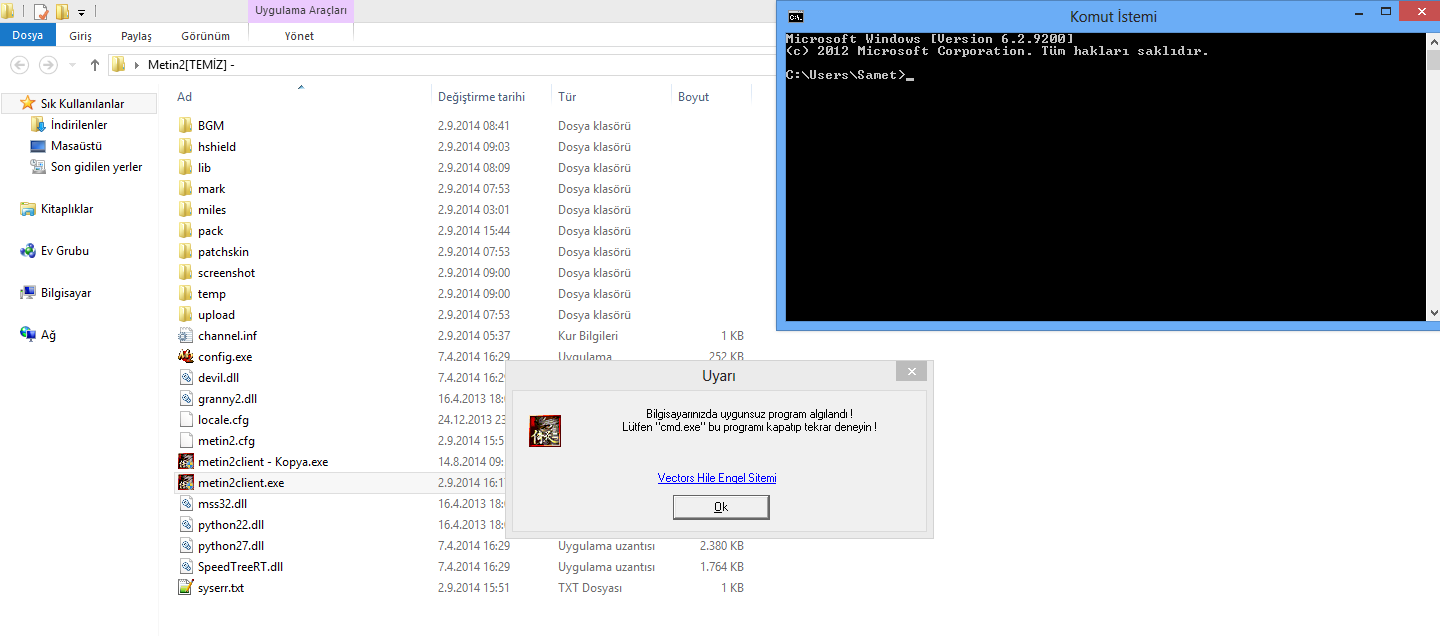This screenshot has height=636, width=1440.
Task: Click the Forward navigation arrow
Action: click(48, 65)
